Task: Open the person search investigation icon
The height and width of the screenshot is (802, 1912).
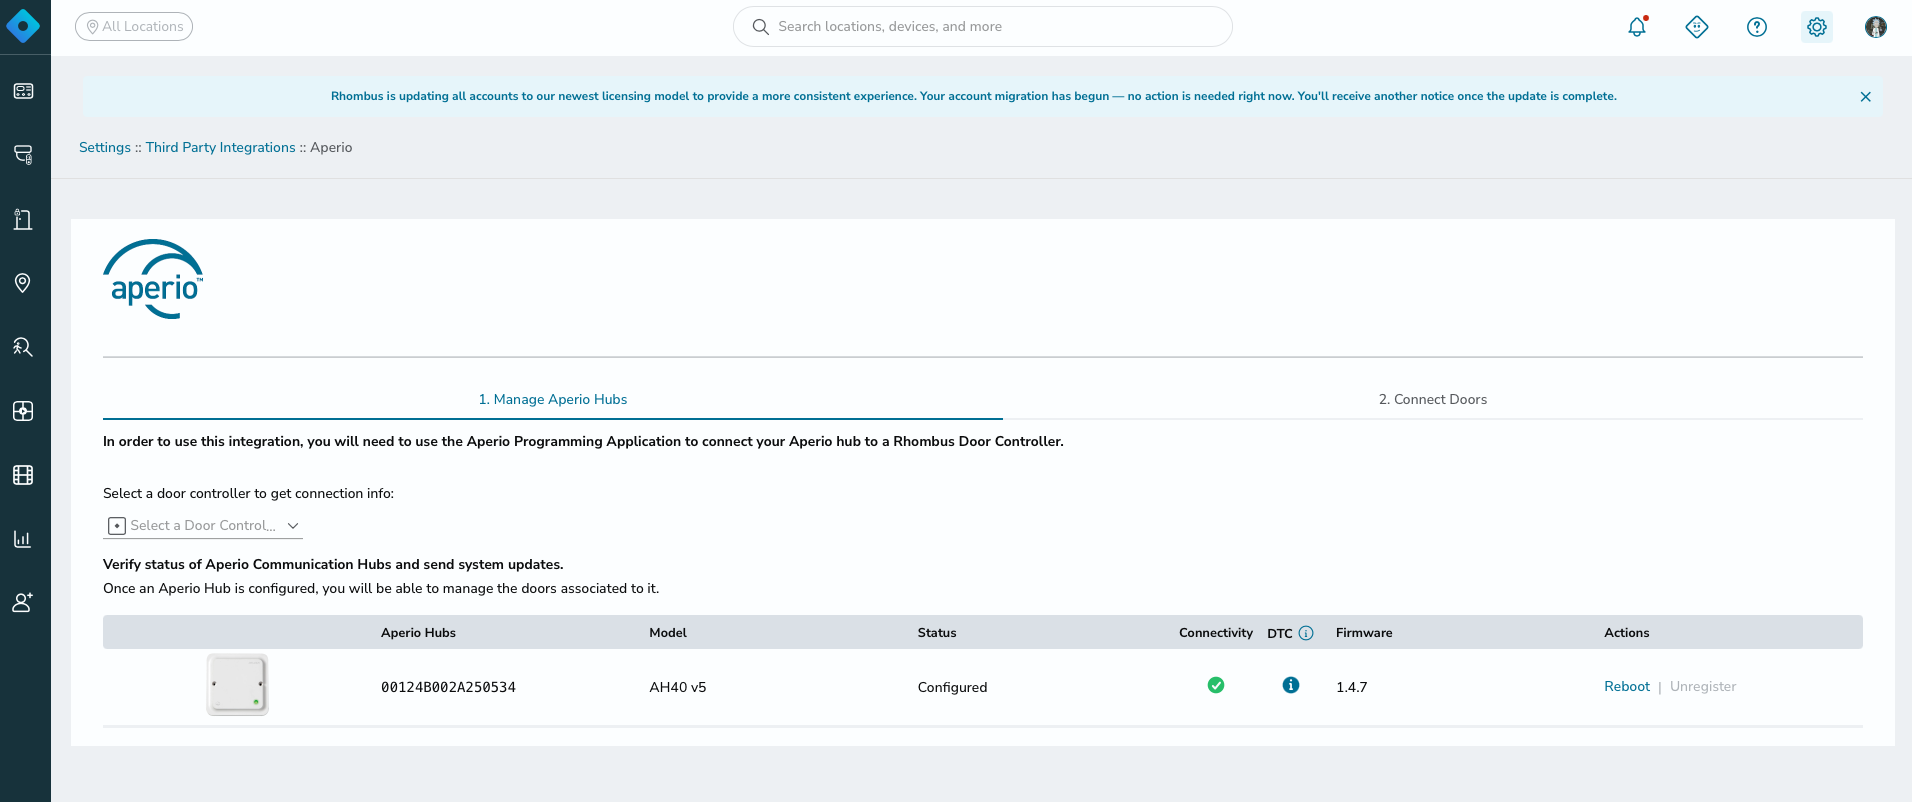Action: tap(23, 347)
